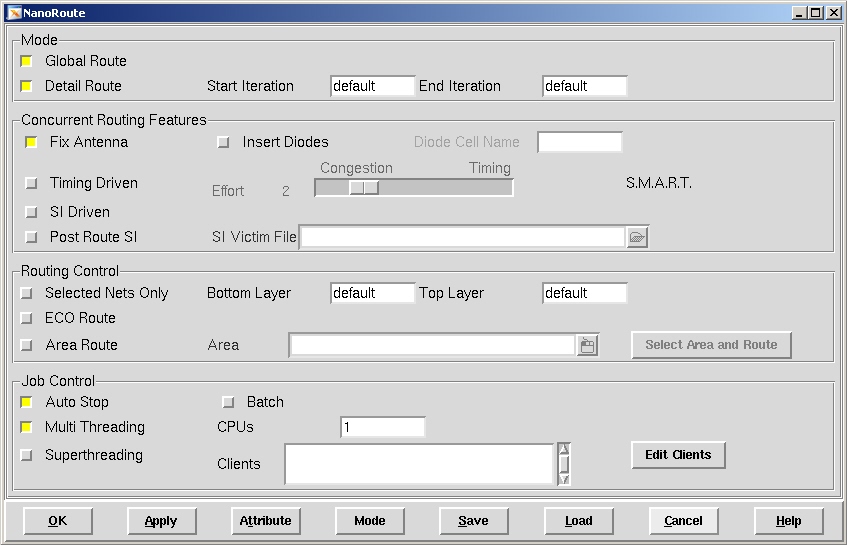Enable the Timing Driven checkbox
The image size is (847, 545).
pyautogui.click(x=31, y=183)
